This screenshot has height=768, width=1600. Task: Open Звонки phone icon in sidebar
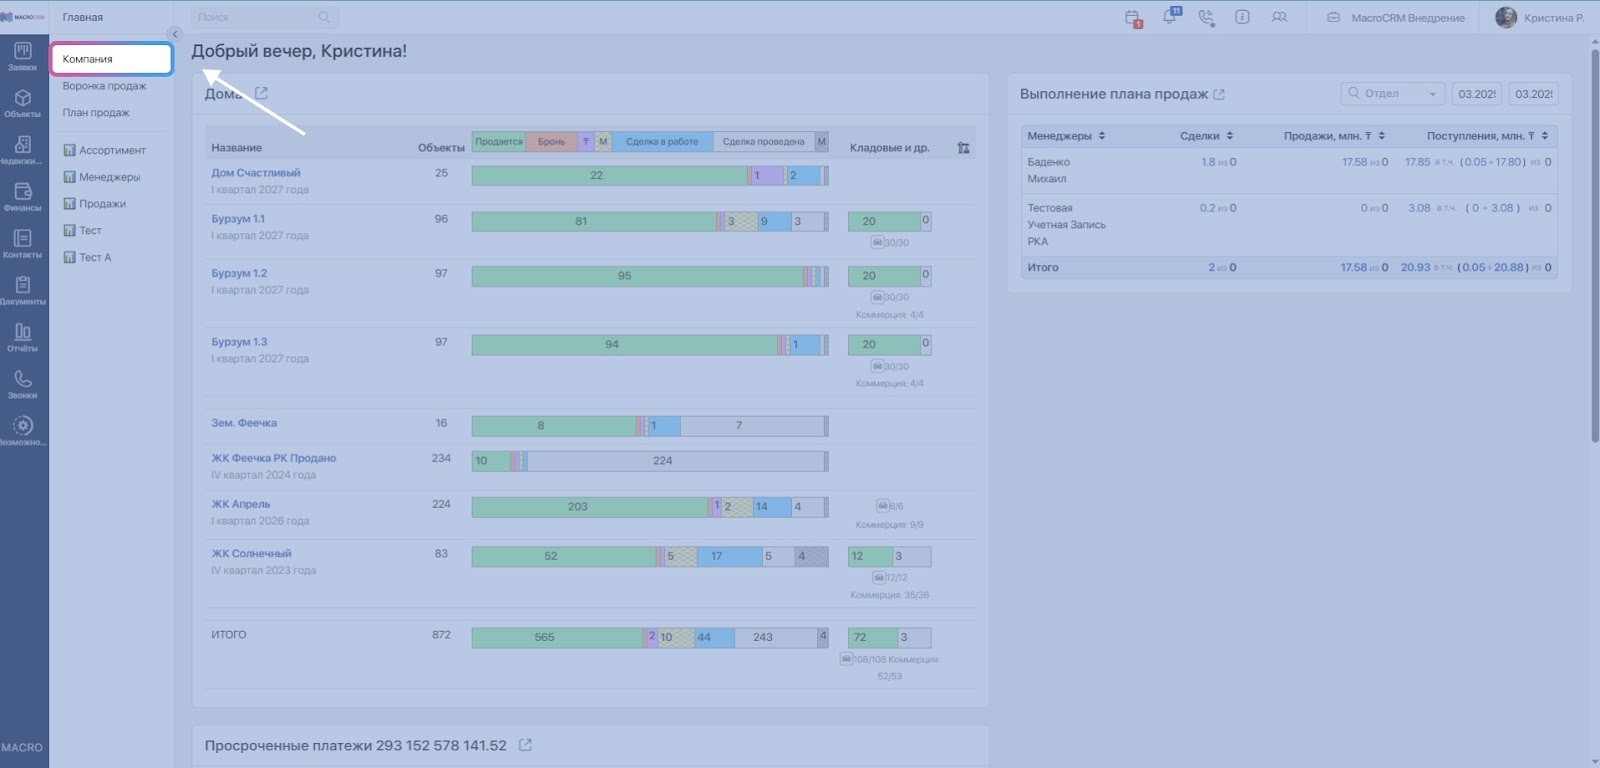[22, 383]
